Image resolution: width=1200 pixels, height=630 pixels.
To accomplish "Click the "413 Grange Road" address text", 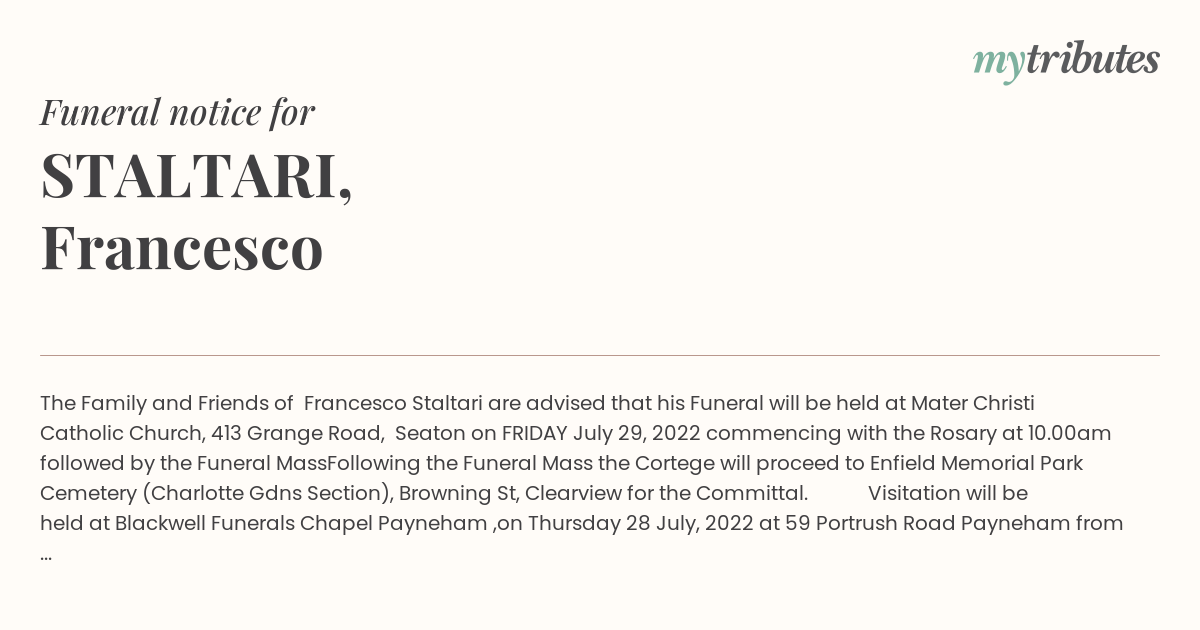I will click(297, 433).
